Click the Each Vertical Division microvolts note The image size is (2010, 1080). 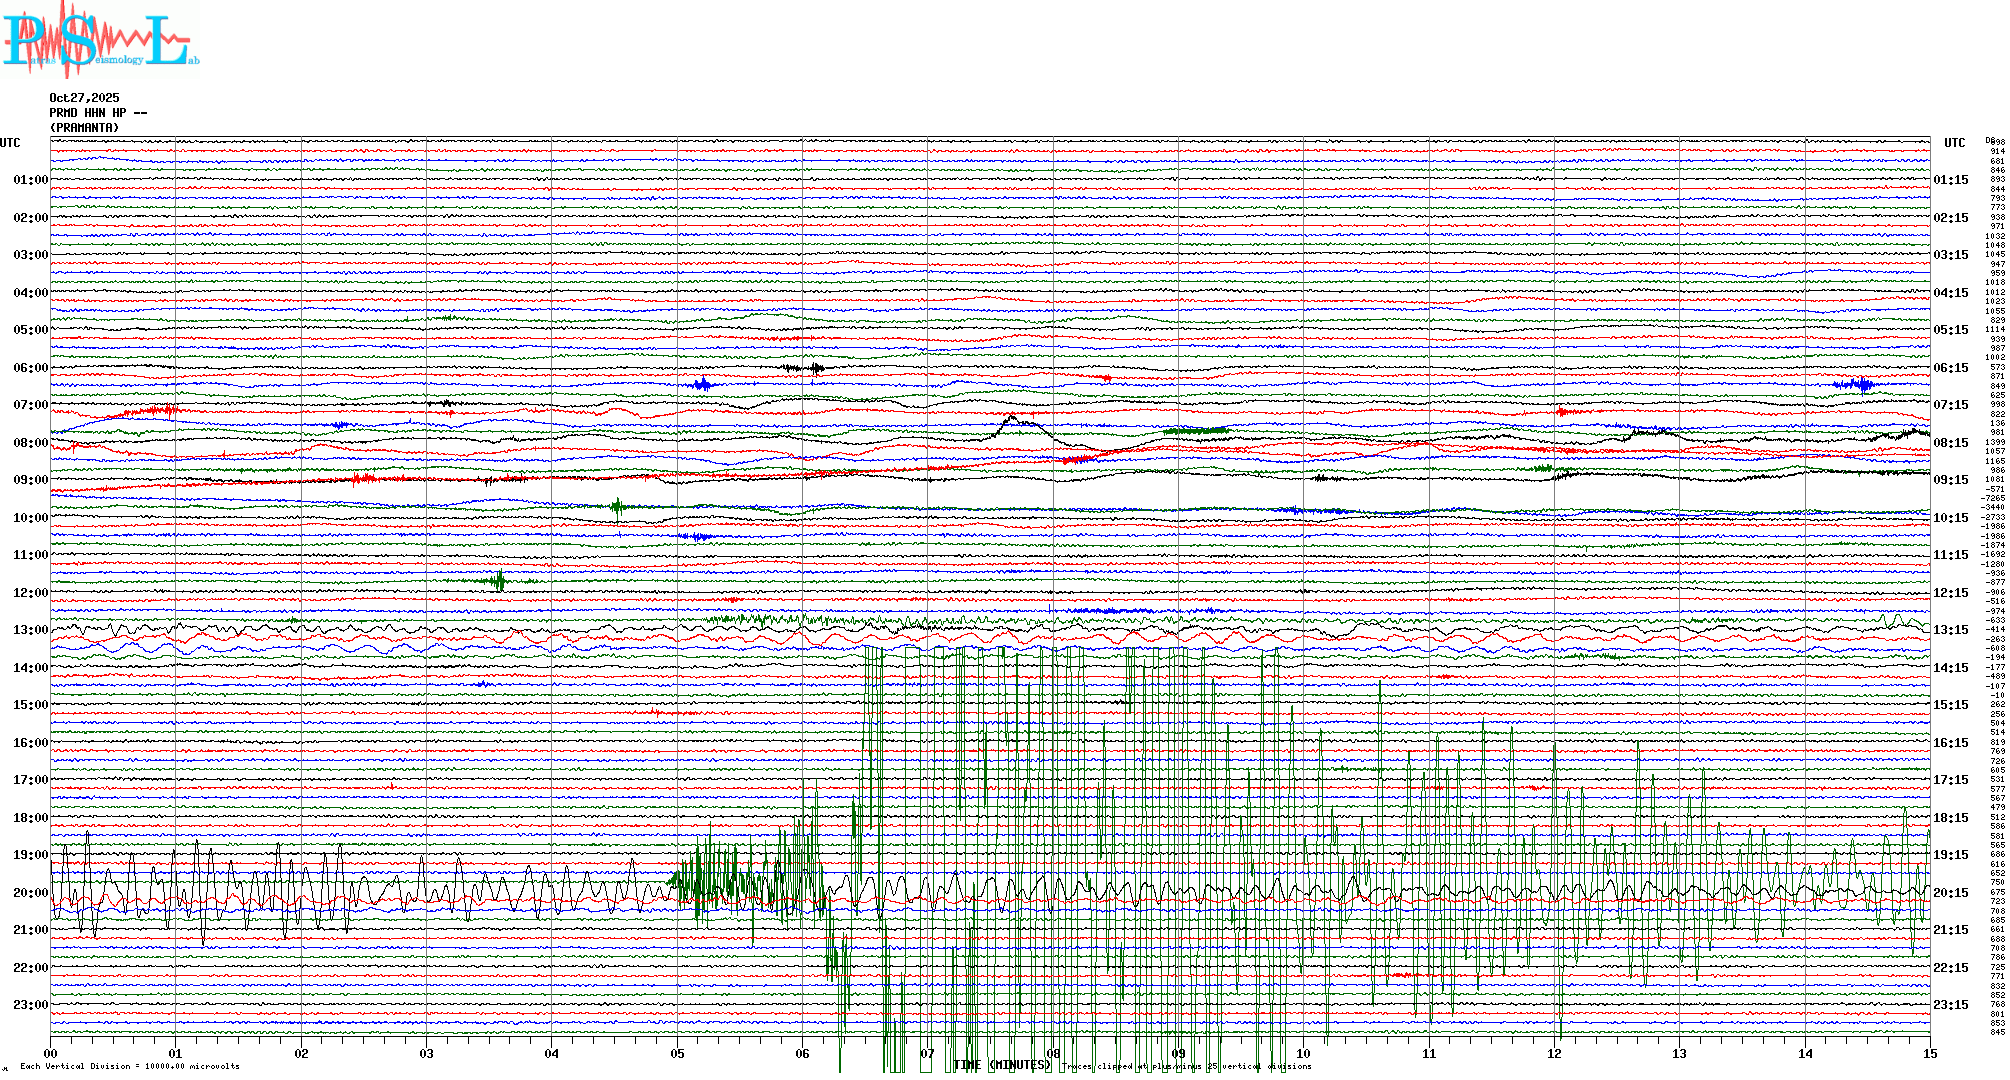[x=130, y=1066]
